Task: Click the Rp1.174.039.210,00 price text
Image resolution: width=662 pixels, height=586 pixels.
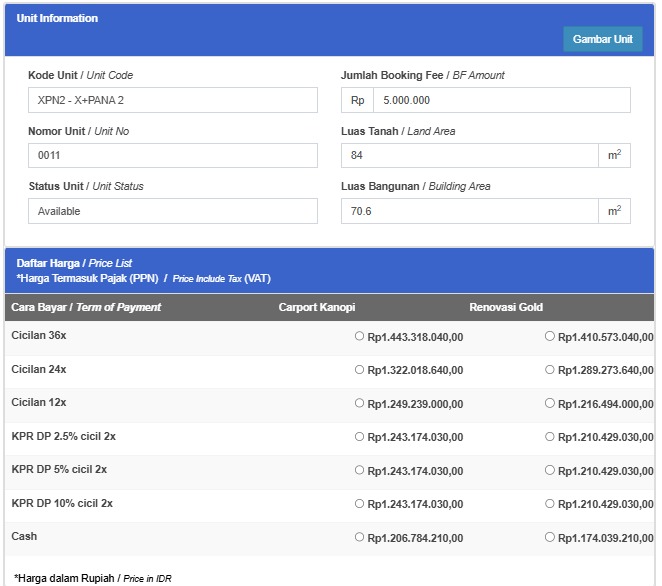Action: 606,538
